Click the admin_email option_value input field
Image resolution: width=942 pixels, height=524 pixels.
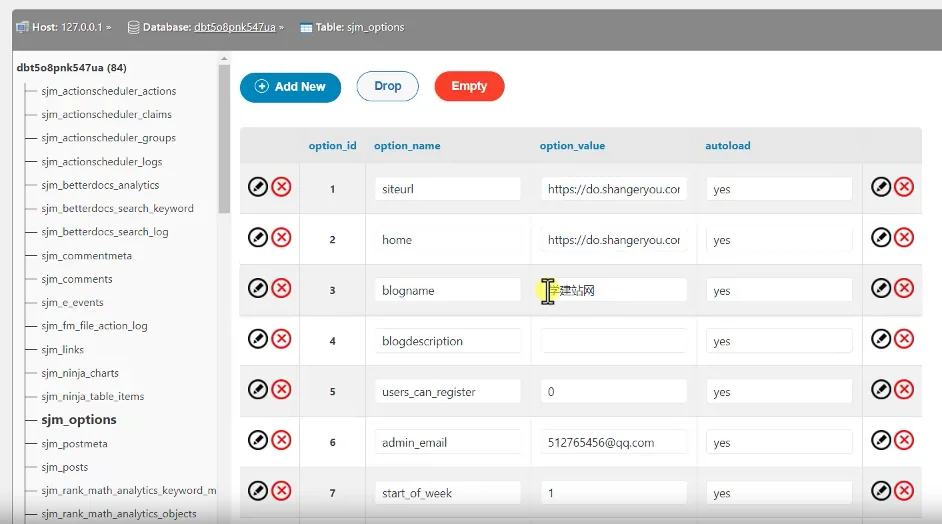tap(613, 442)
